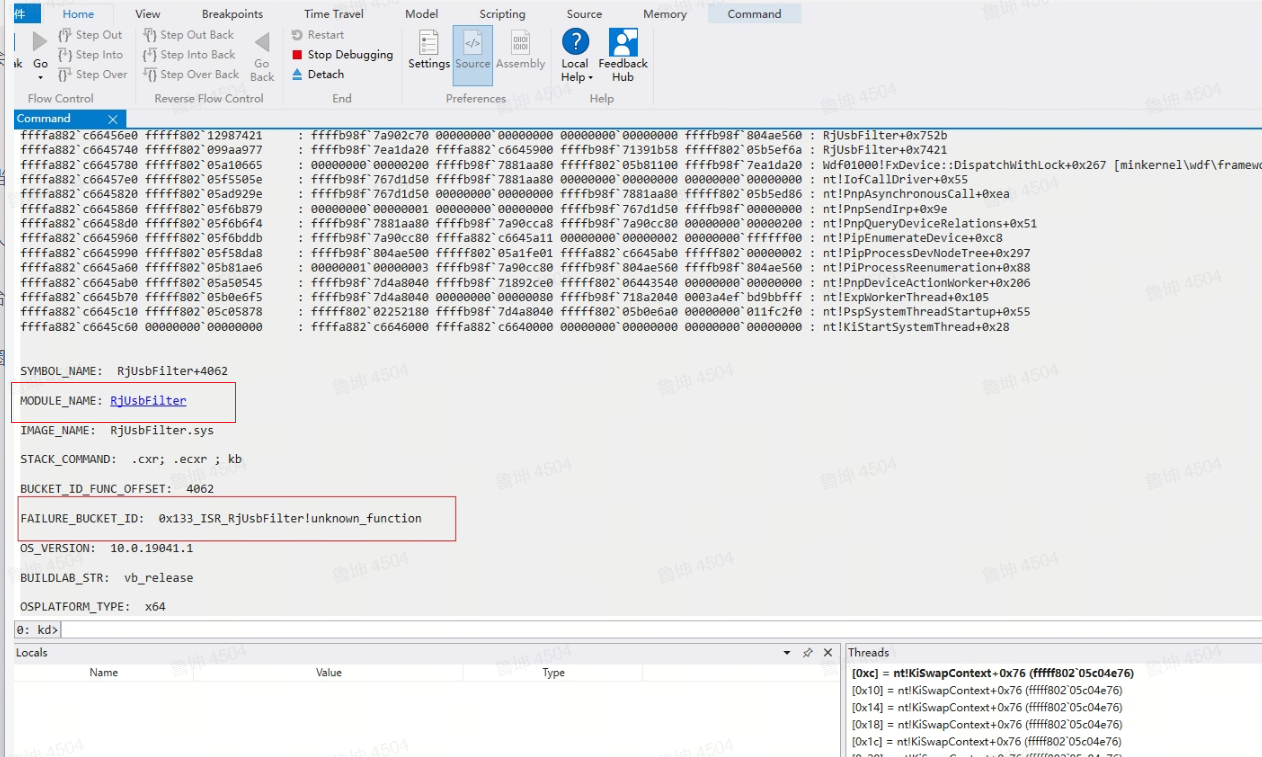Pin the Locals panel
This screenshot has height=757, width=1262.
point(807,653)
